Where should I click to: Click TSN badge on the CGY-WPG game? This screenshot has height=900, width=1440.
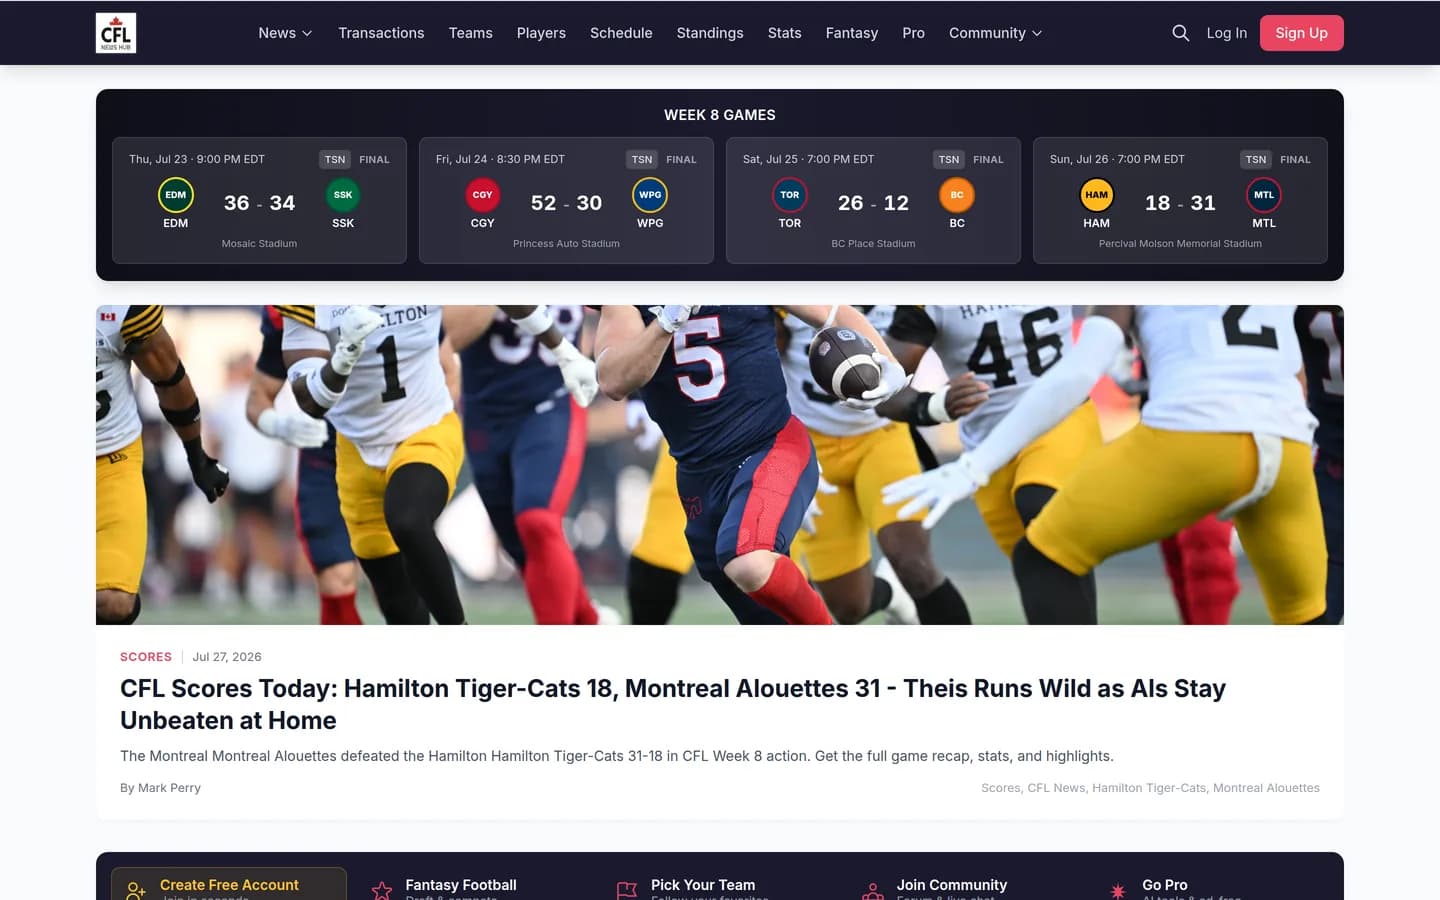pos(642,159)
